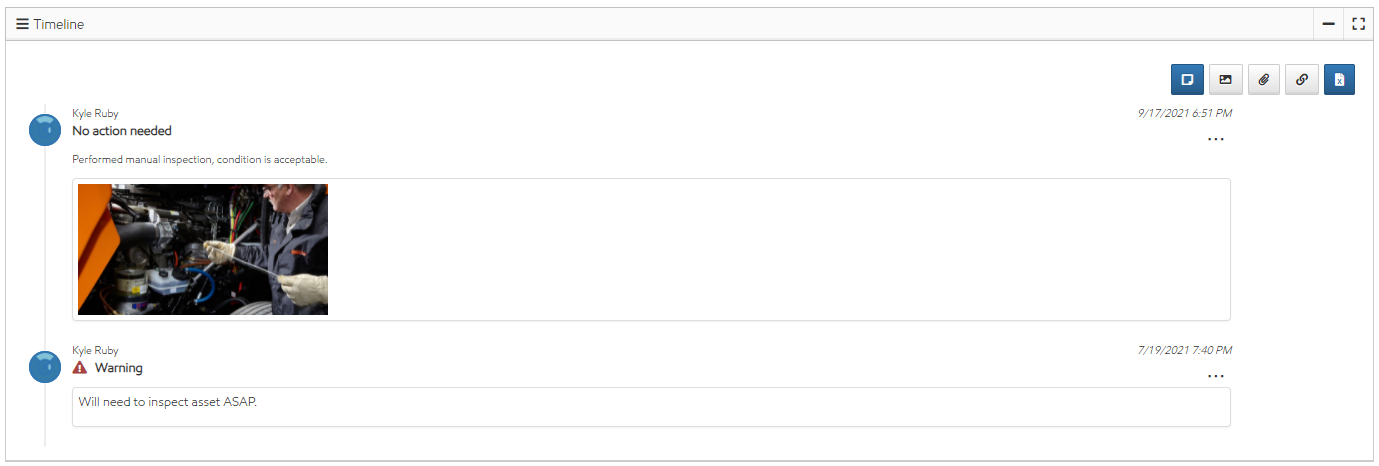Collapse the Timeline panel
This screenshot has height=466, width=1379.
(1328, 24)
